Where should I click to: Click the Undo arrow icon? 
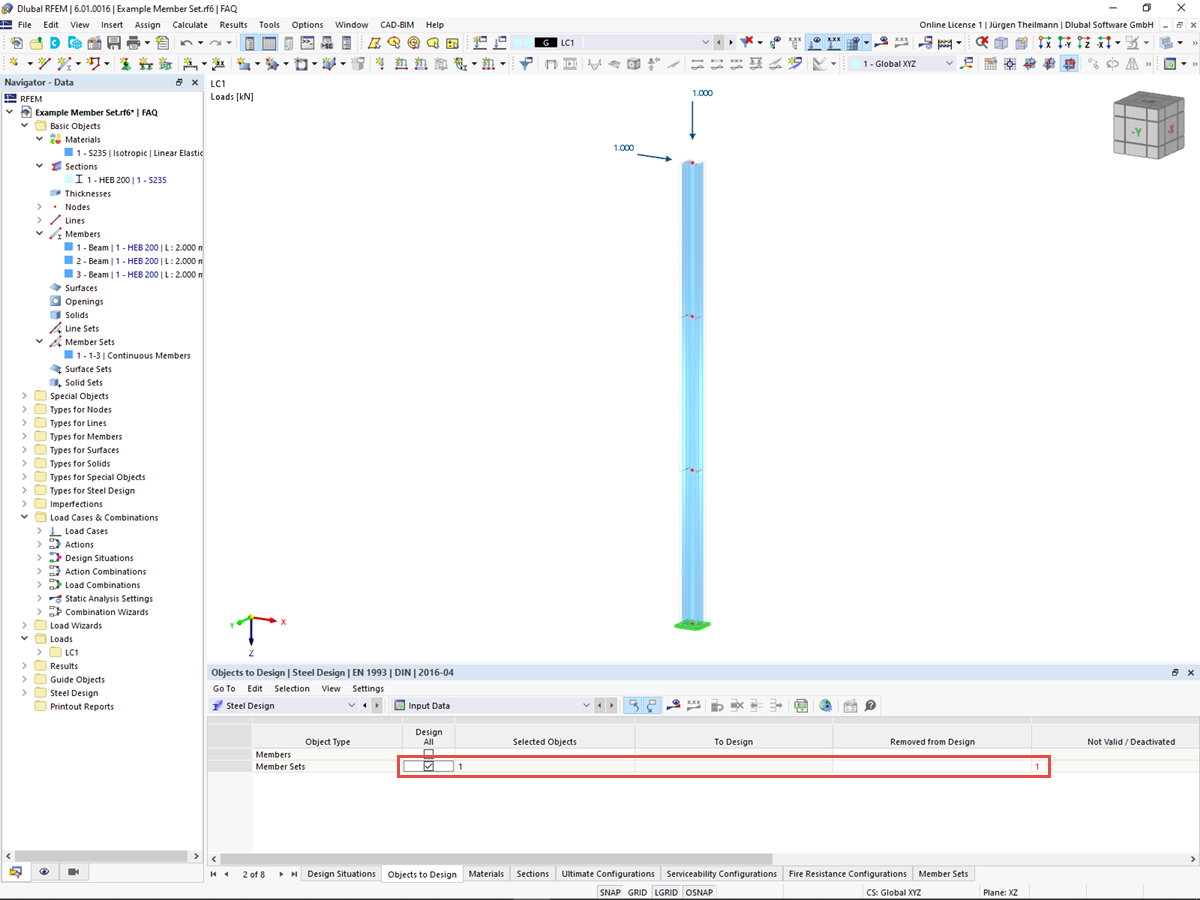187,43
